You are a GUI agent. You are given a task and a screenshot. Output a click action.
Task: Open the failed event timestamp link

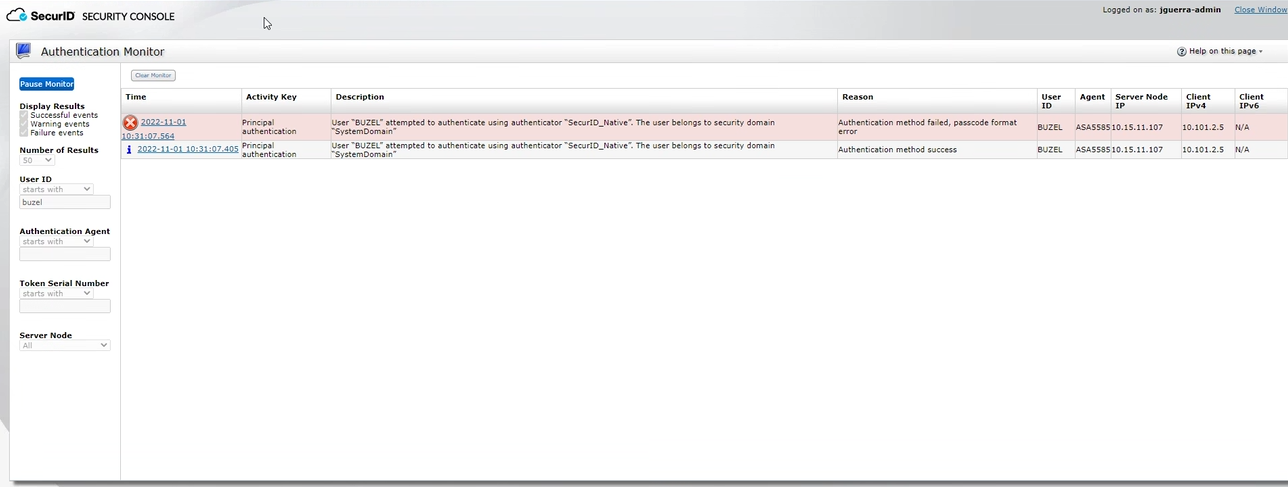pos(163,122)
